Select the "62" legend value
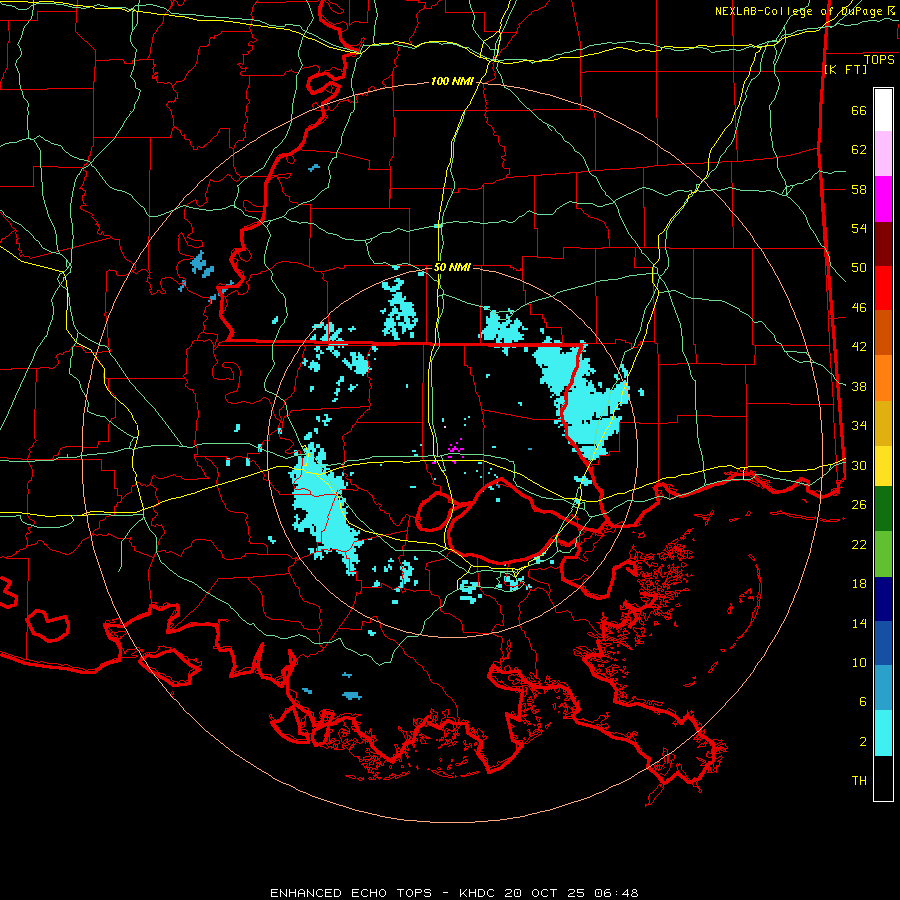 859,150
